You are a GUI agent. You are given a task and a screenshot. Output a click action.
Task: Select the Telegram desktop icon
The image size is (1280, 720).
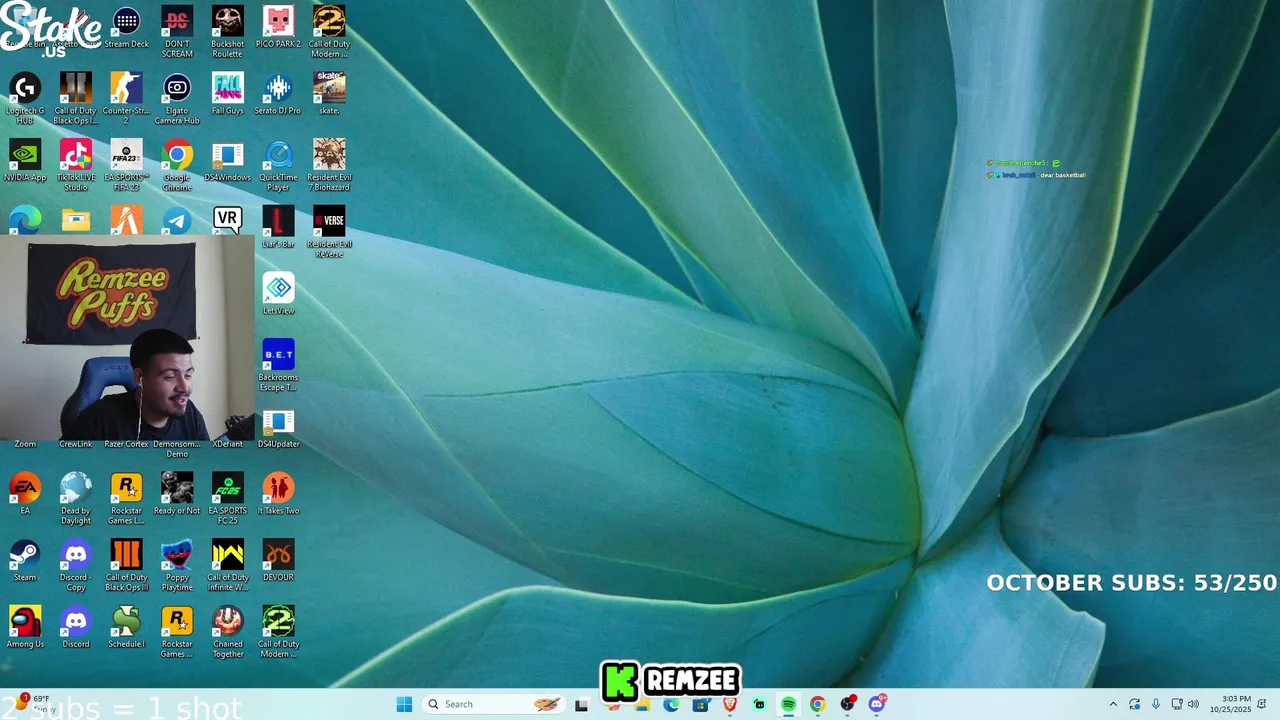point(177,221)
